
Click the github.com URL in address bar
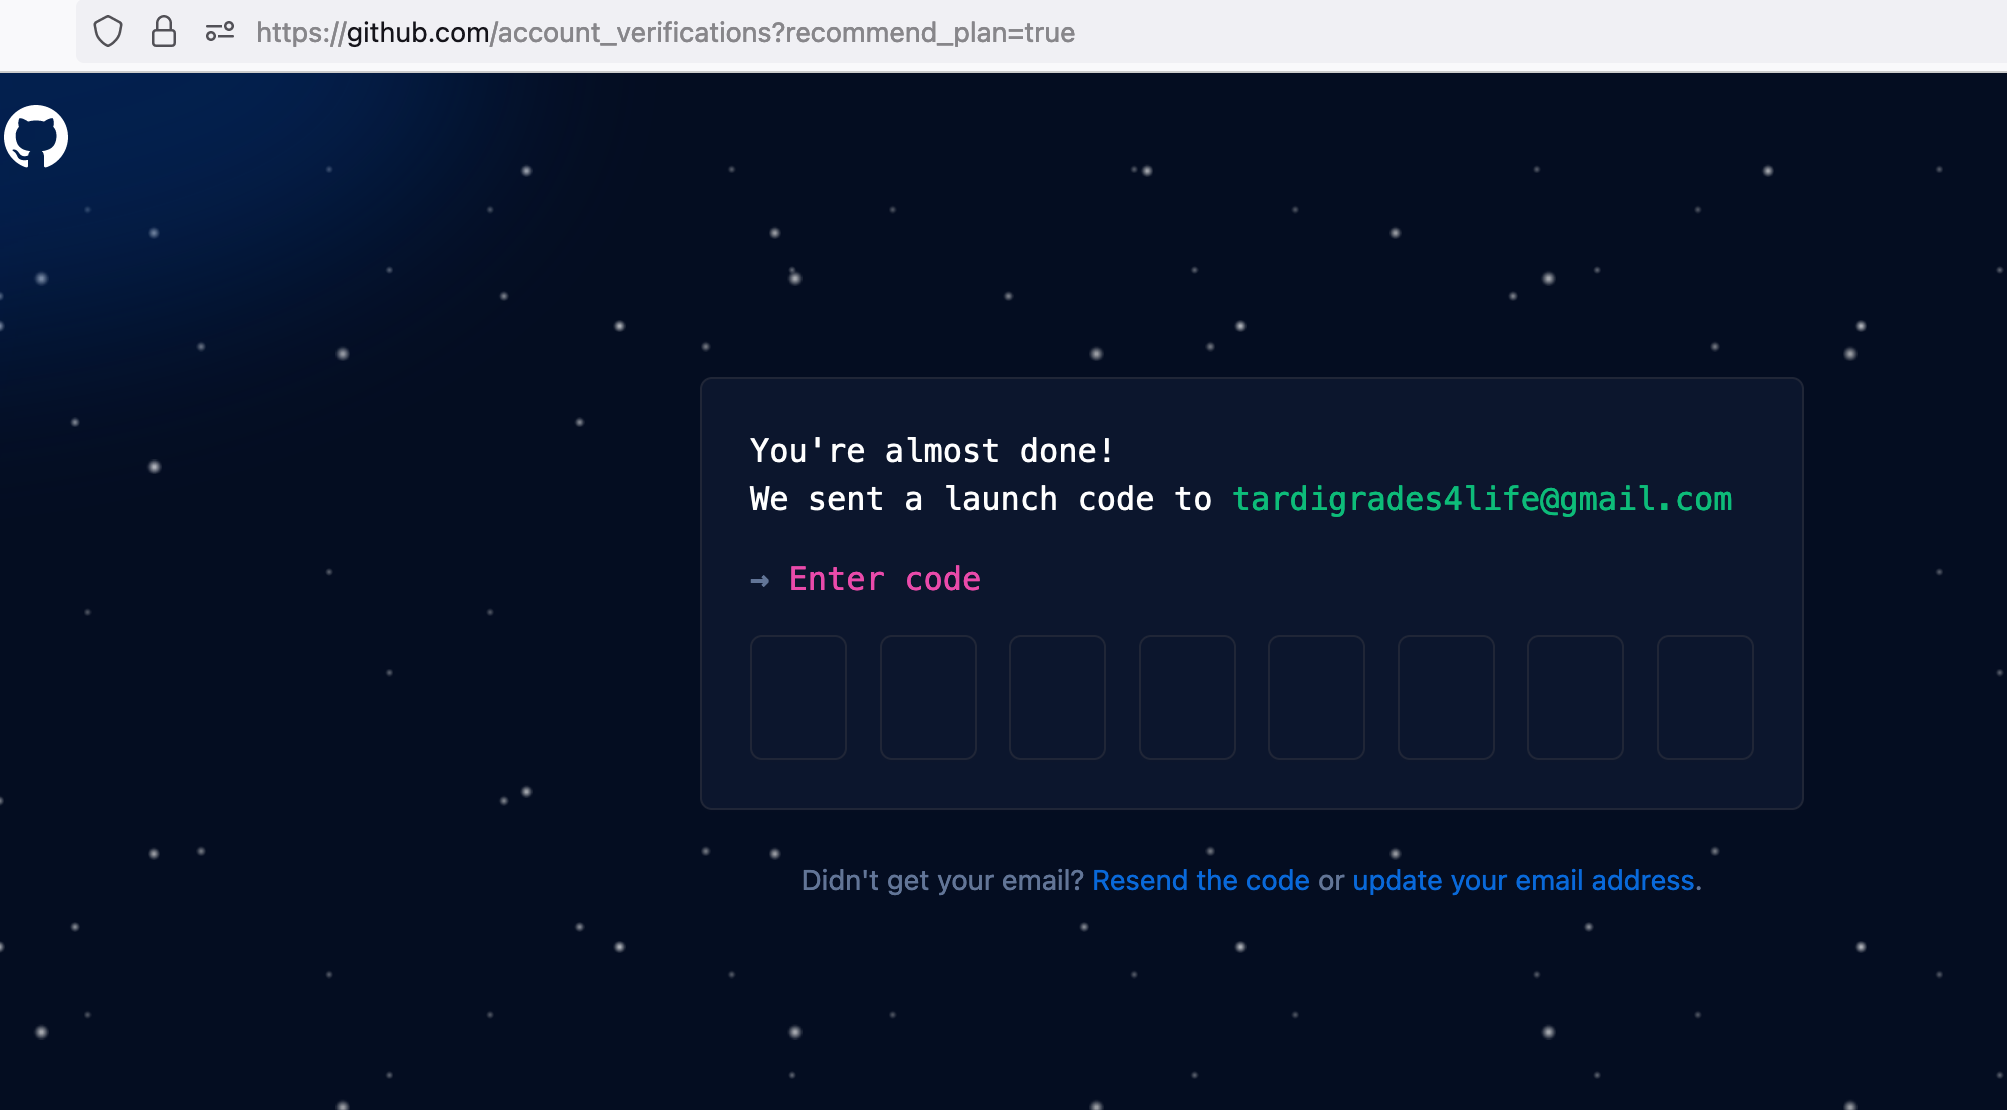[665, 32]
